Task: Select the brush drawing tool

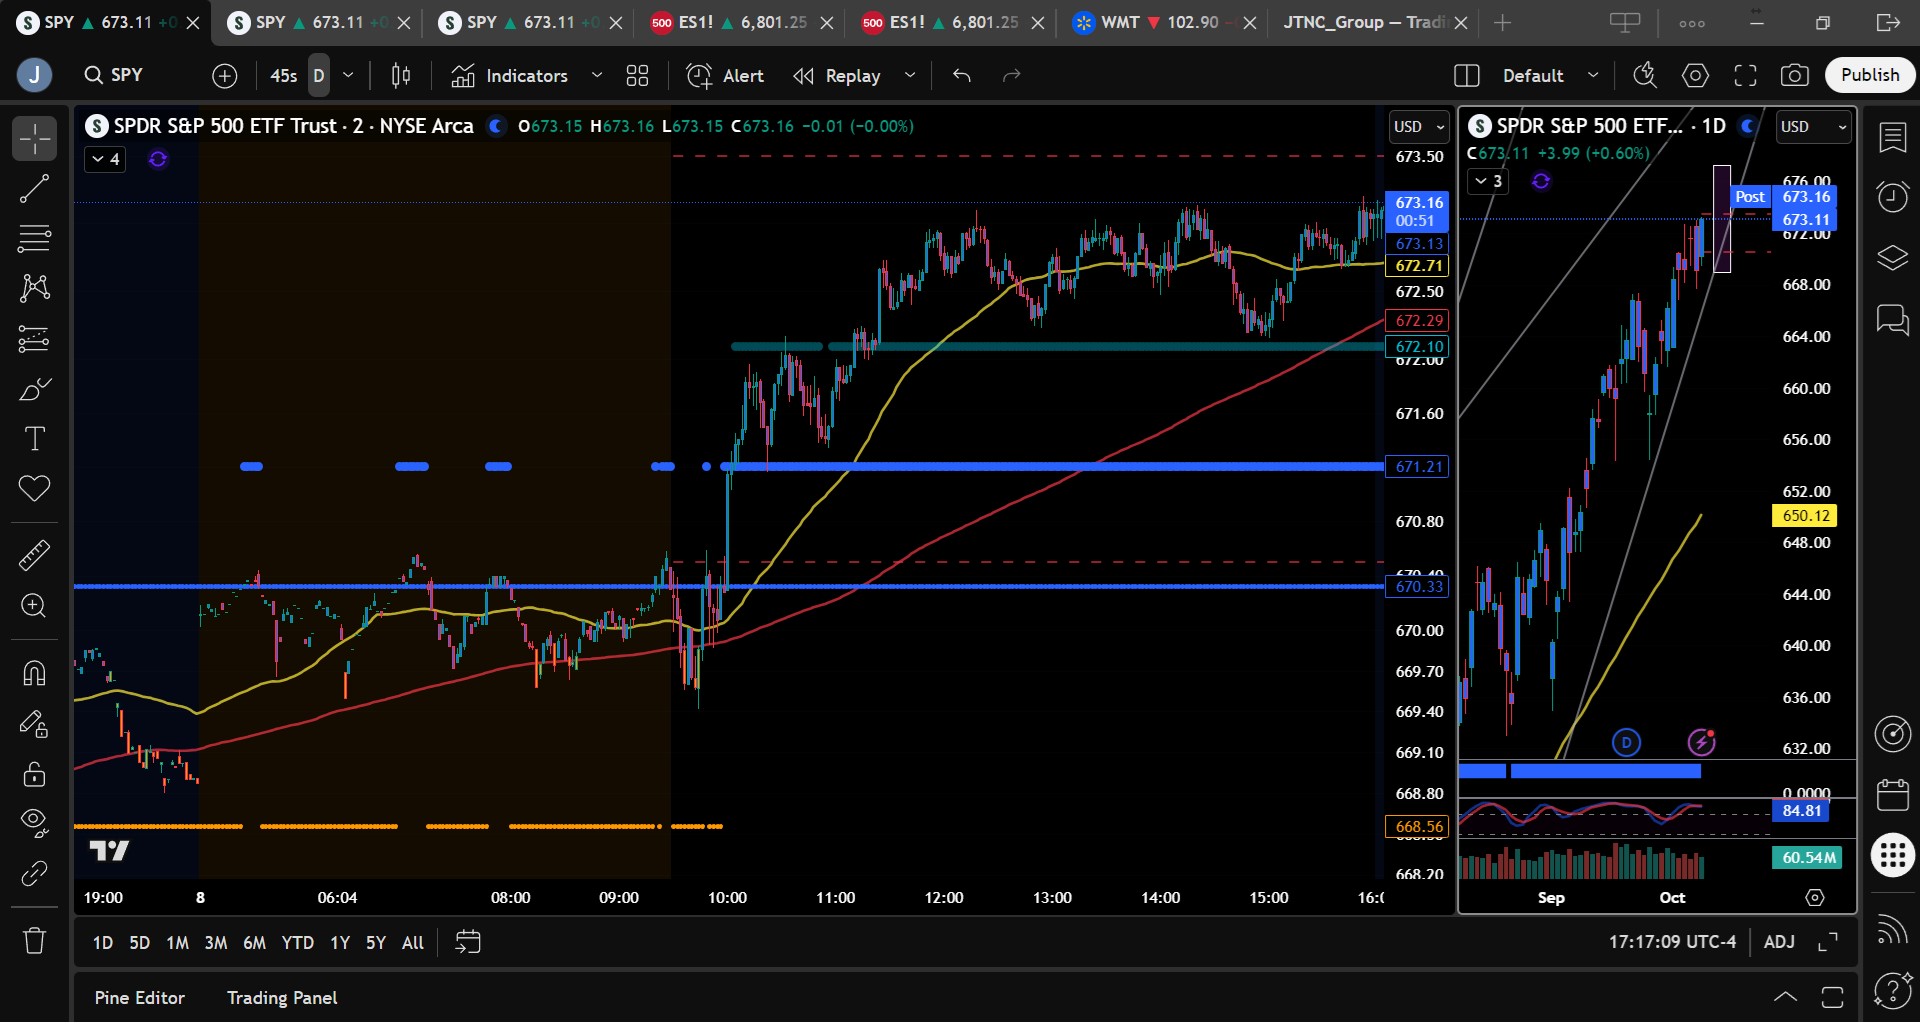Action: pos(34,389)
